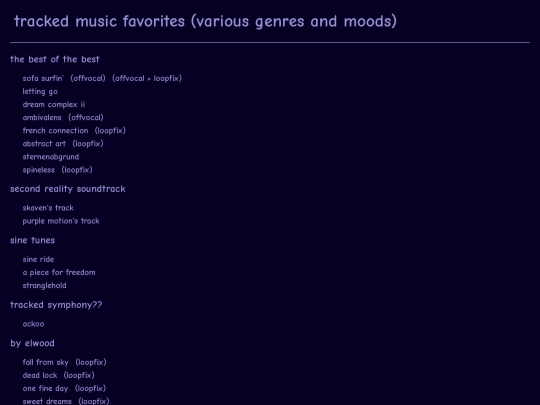Open the 'sweet dreams' track link
Image resolution: width=540 pixels, height=405 pixels.
click(x=47, y=401)
